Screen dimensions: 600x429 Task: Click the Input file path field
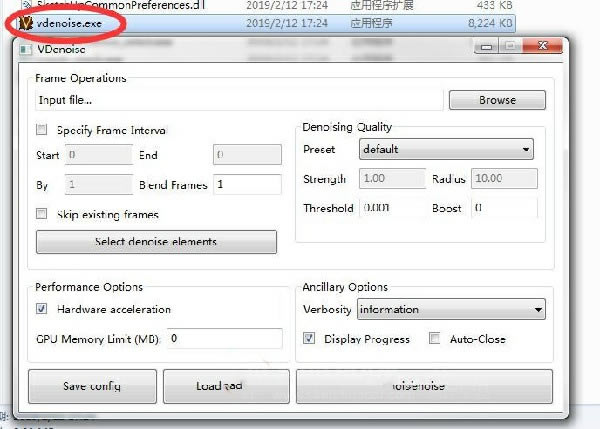click(x=239, y=100)
